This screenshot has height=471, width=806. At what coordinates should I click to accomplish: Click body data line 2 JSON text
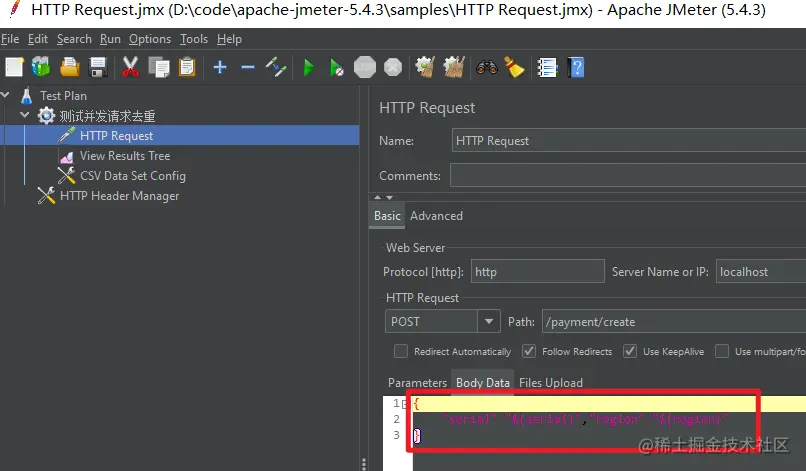coord(585,419)
